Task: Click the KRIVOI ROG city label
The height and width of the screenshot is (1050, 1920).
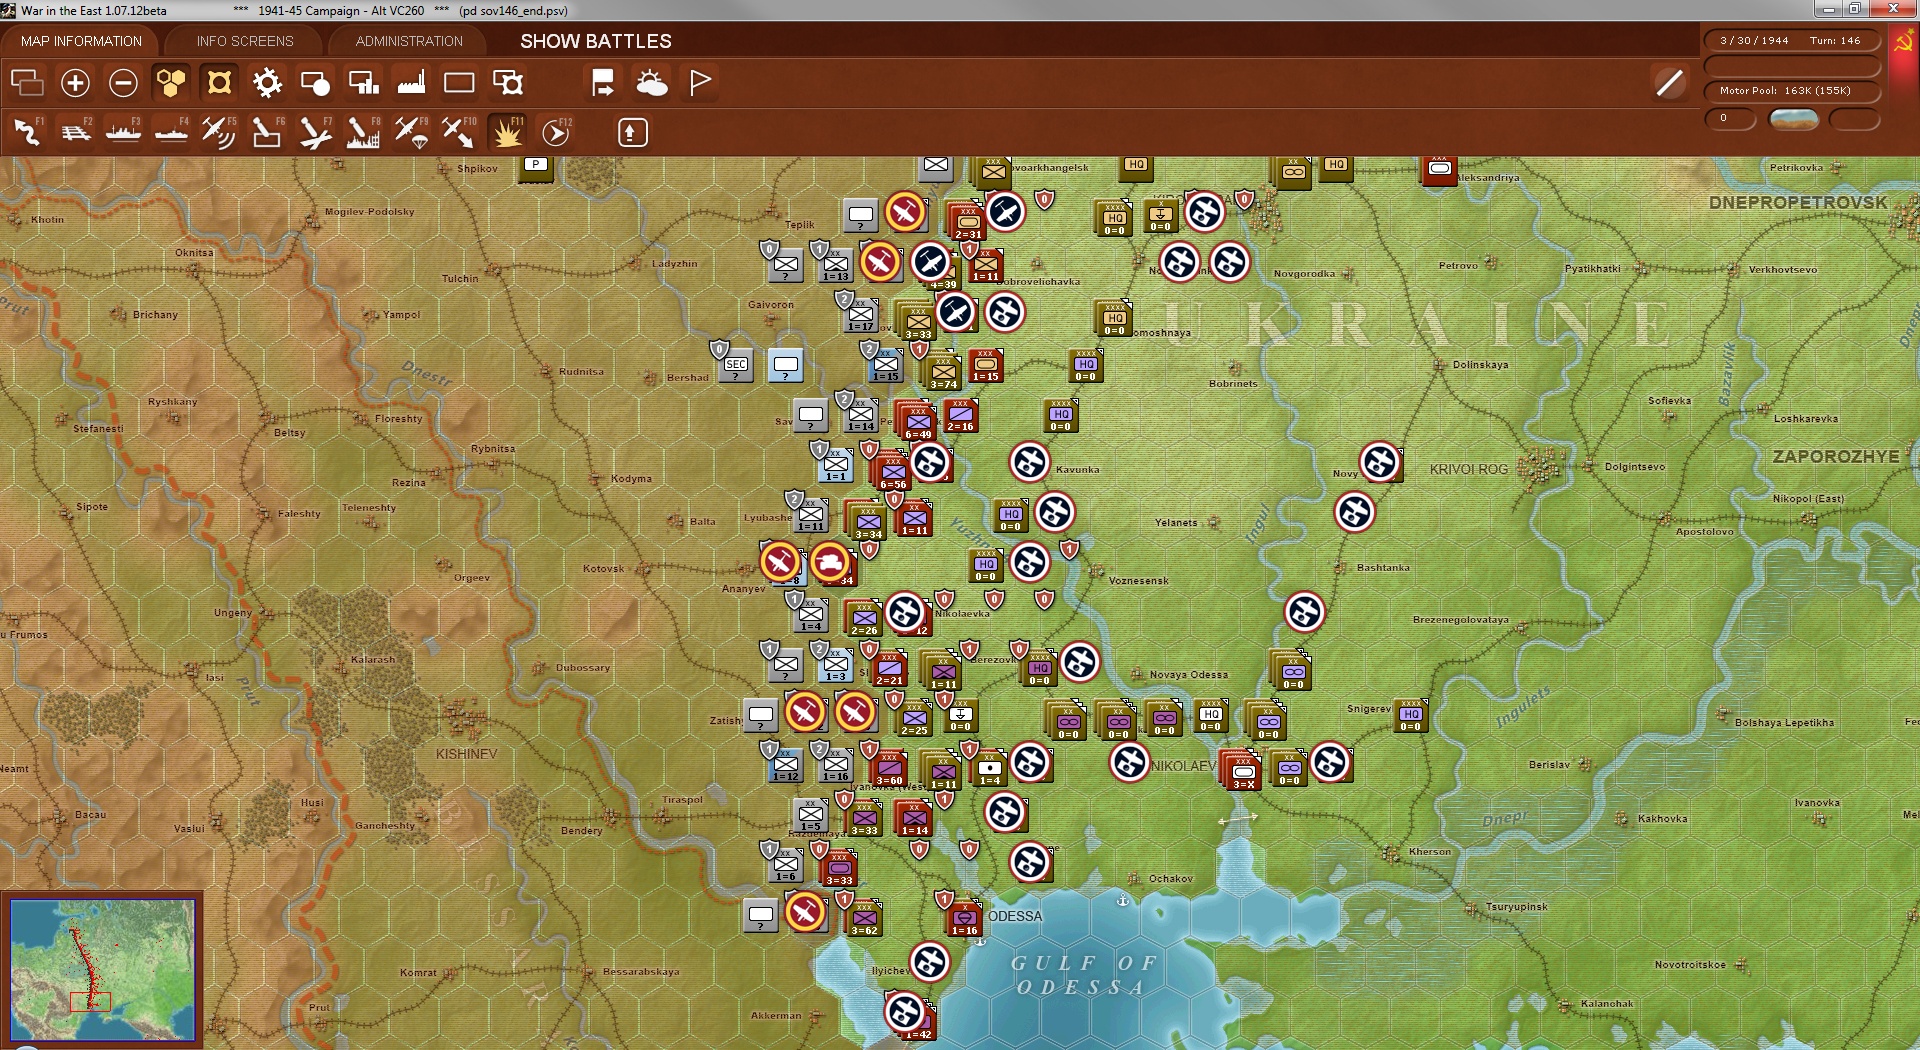Action: (1468, 469)
